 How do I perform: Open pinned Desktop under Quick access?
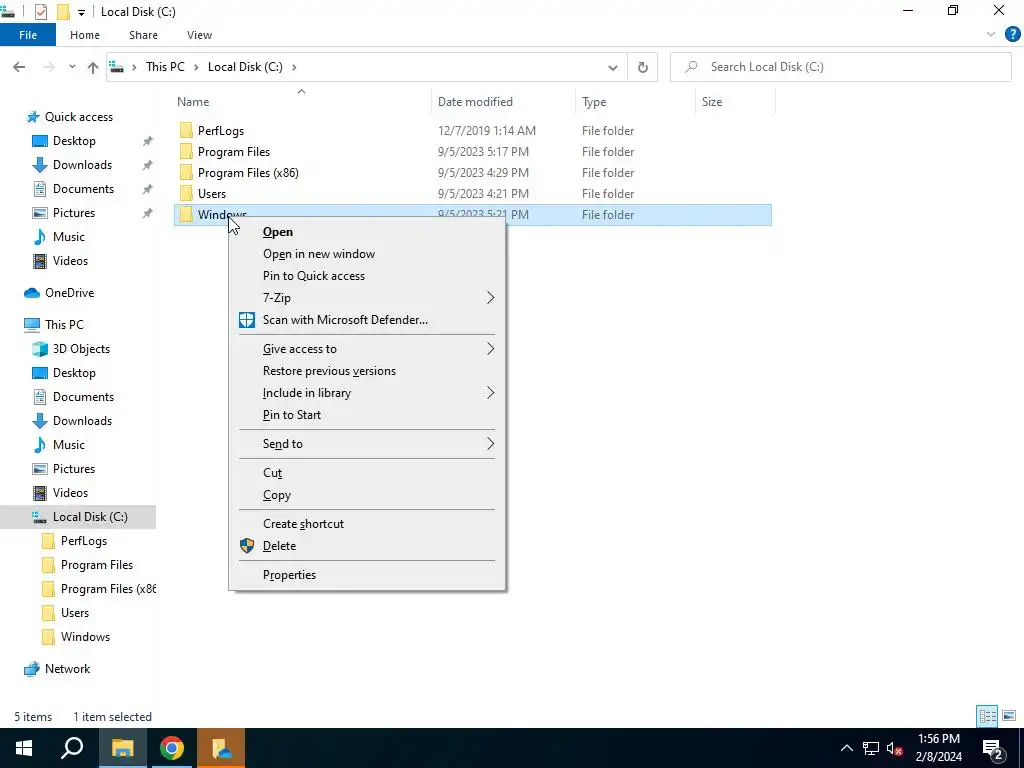74,141
